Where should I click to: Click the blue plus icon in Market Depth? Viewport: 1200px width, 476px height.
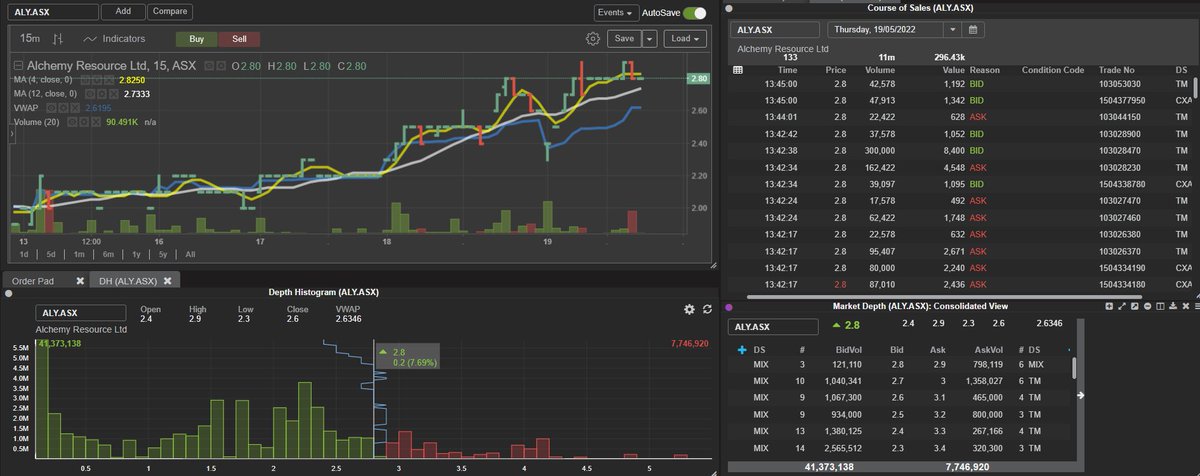tap(741, 350)
